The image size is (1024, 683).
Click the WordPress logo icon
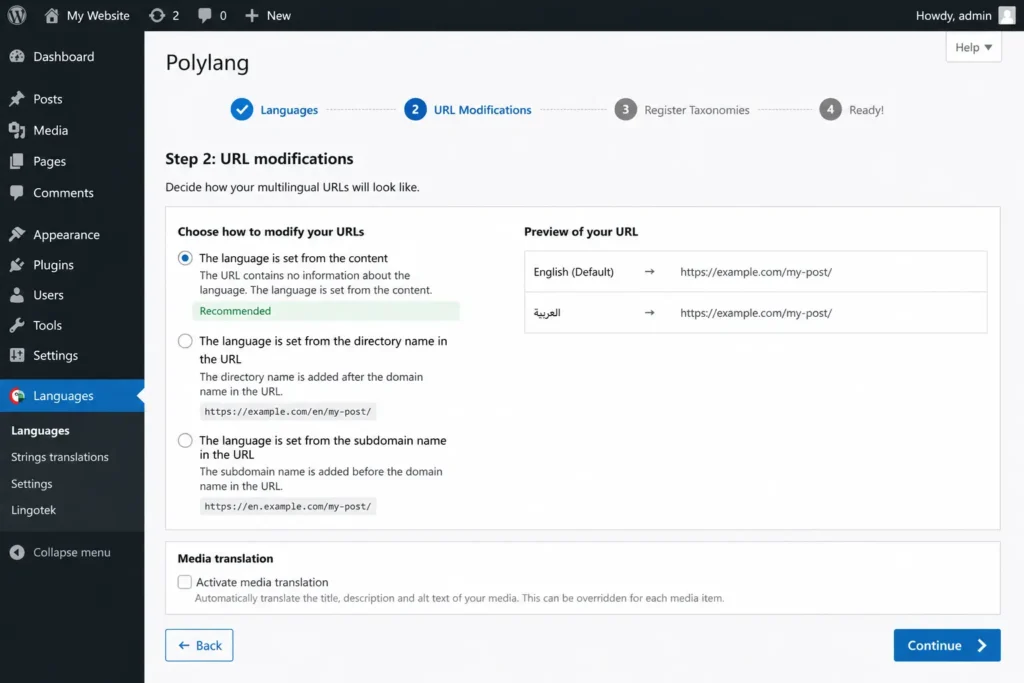pyautogui.click(x=17, y=15)
